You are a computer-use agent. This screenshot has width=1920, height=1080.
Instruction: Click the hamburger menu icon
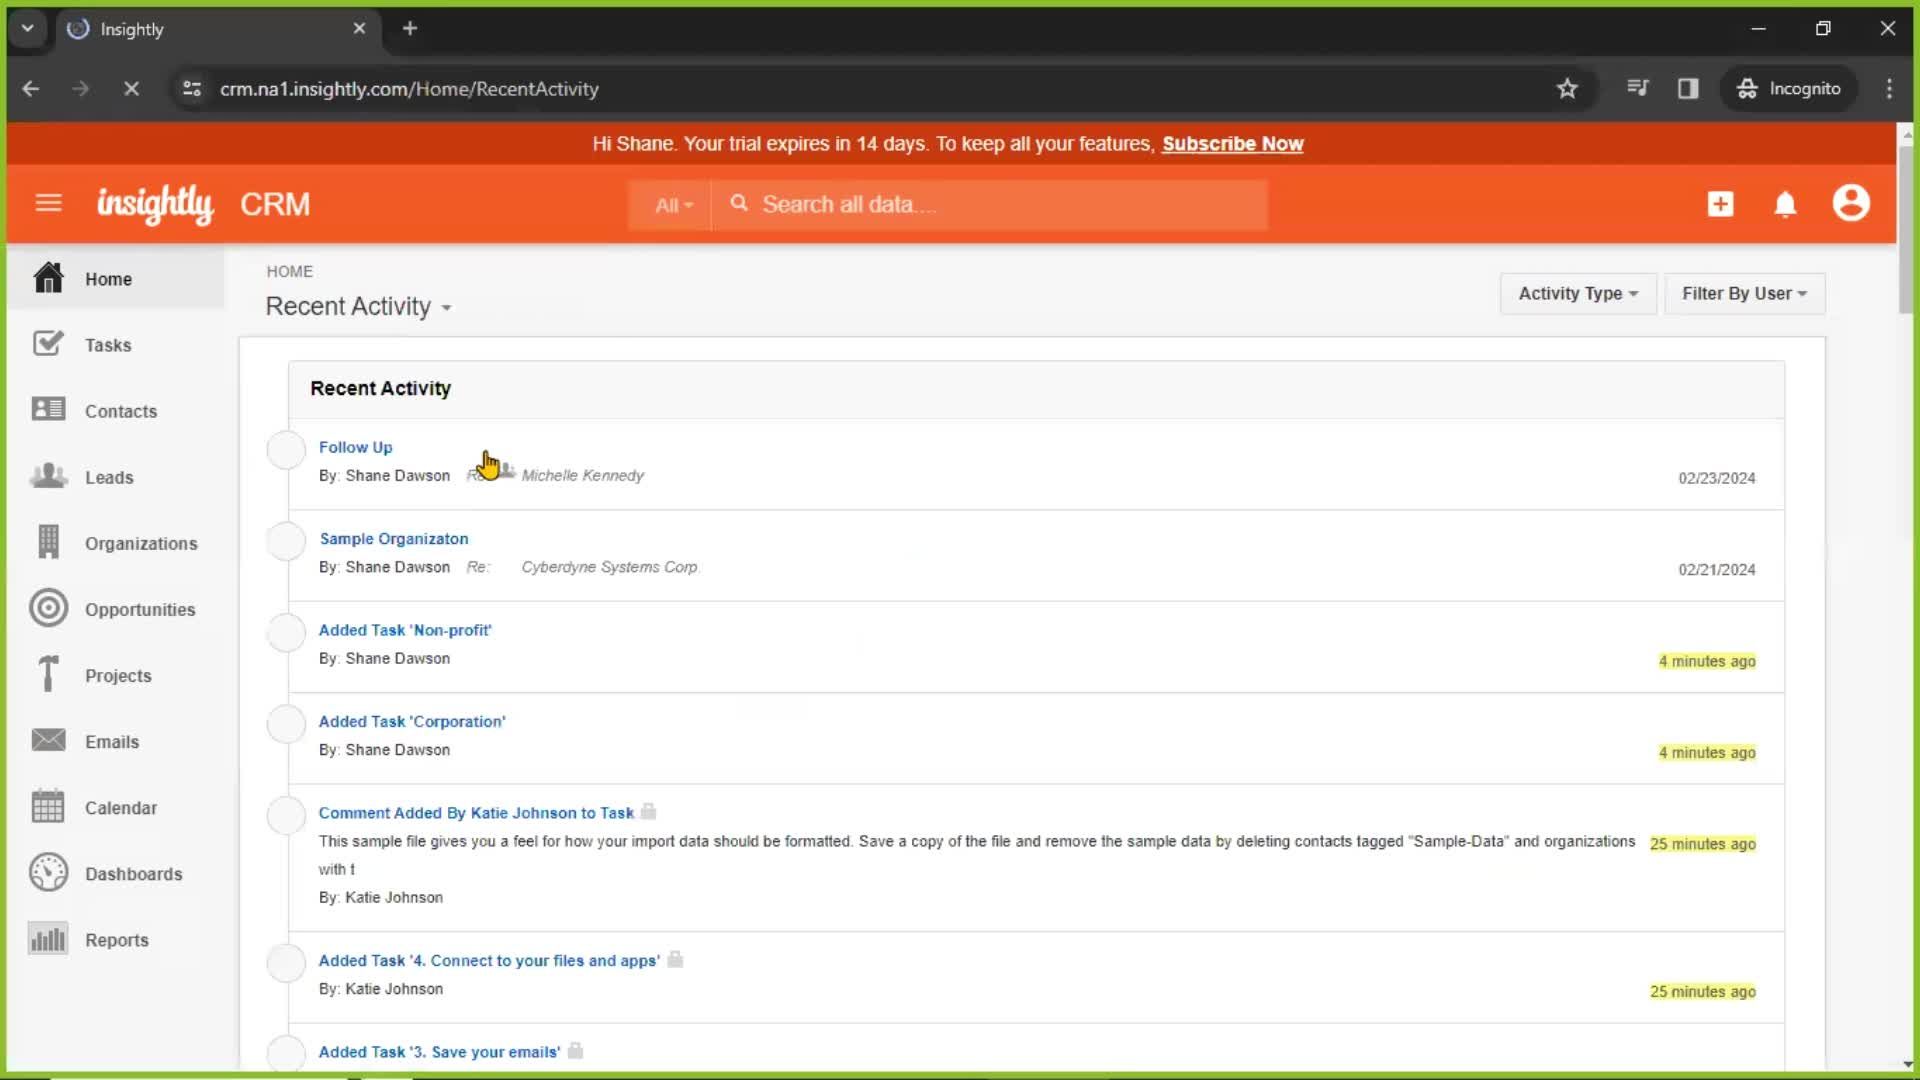click(x=47, y=203)
